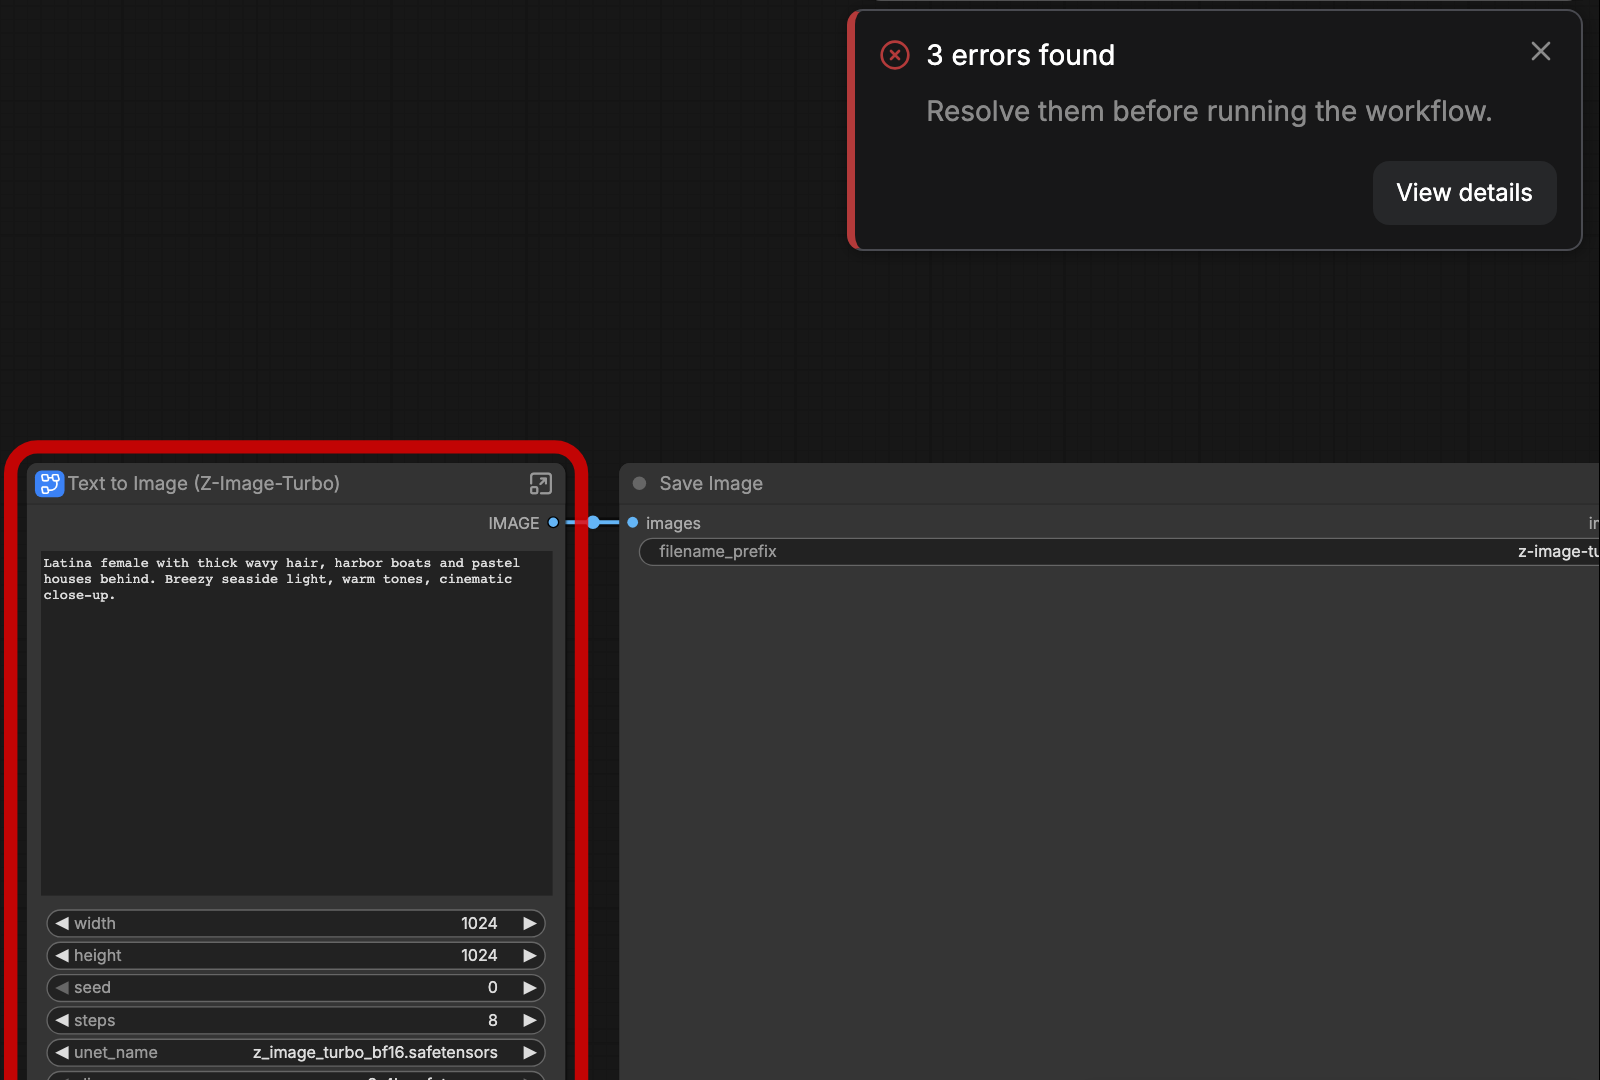Dismiss the errors found notification
The height and width of the screenshot is (1080, 1600).
point(1541,51)
